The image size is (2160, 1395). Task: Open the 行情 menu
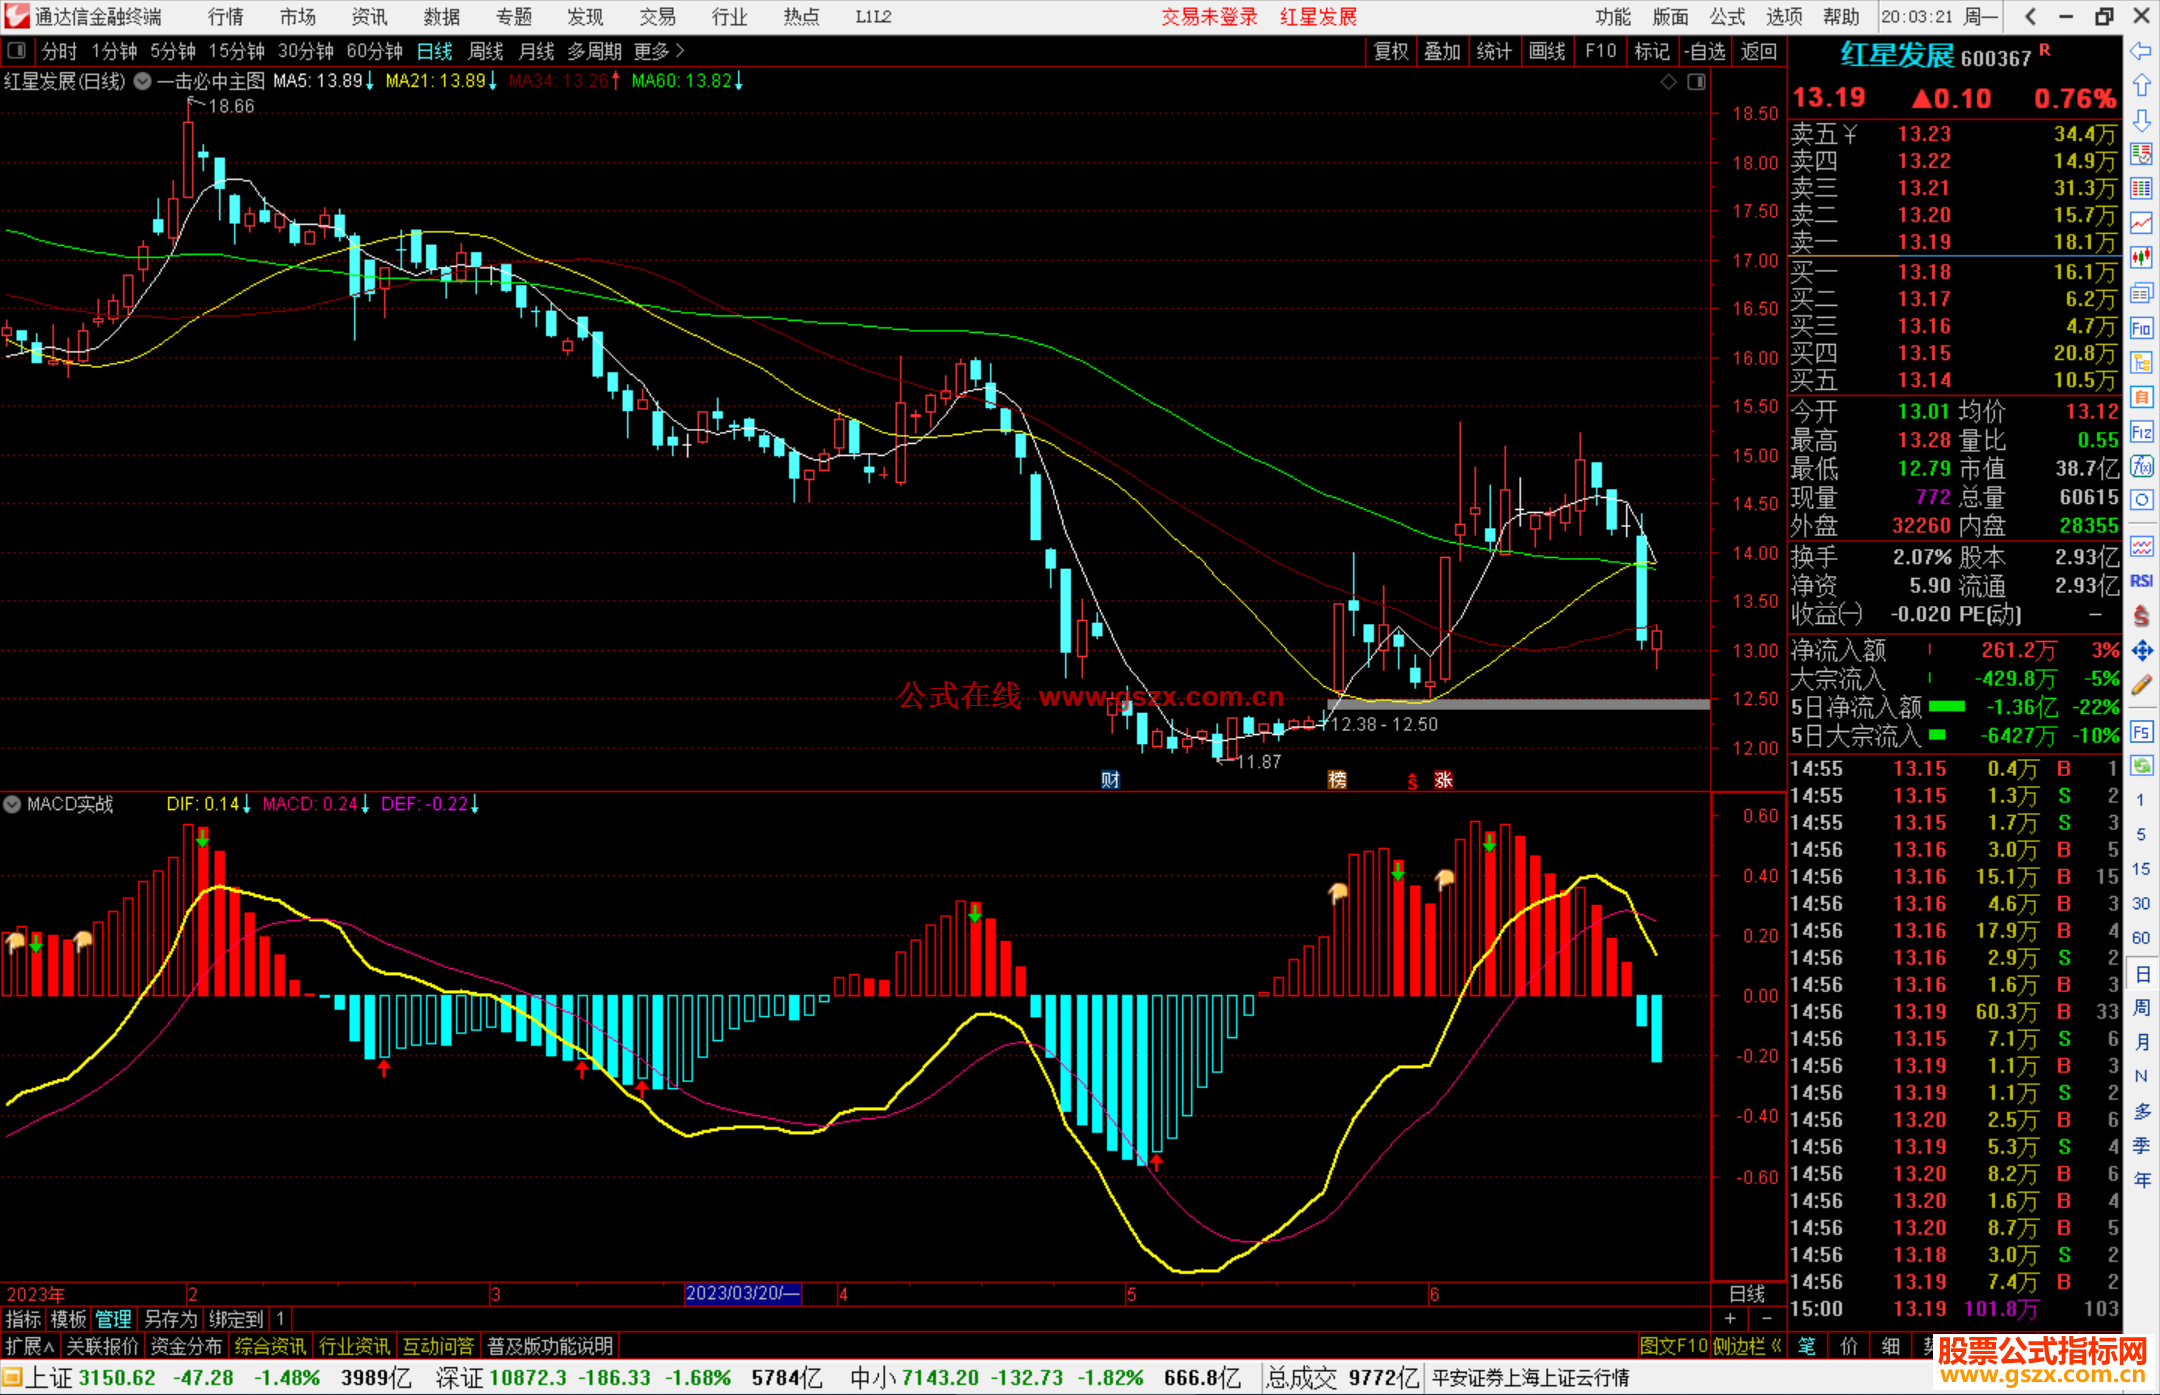[225, 17]
